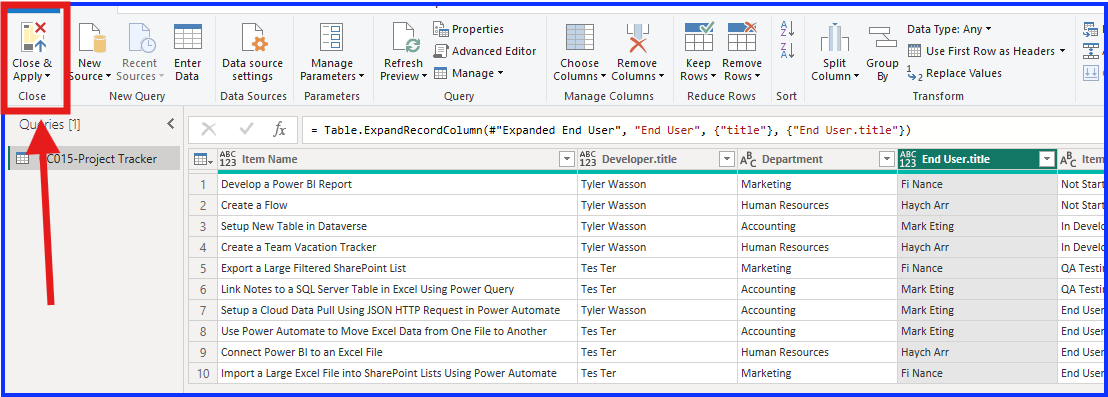Click the Keep Rows icon
Screen dimensions: 1108x397
[699, 37]
